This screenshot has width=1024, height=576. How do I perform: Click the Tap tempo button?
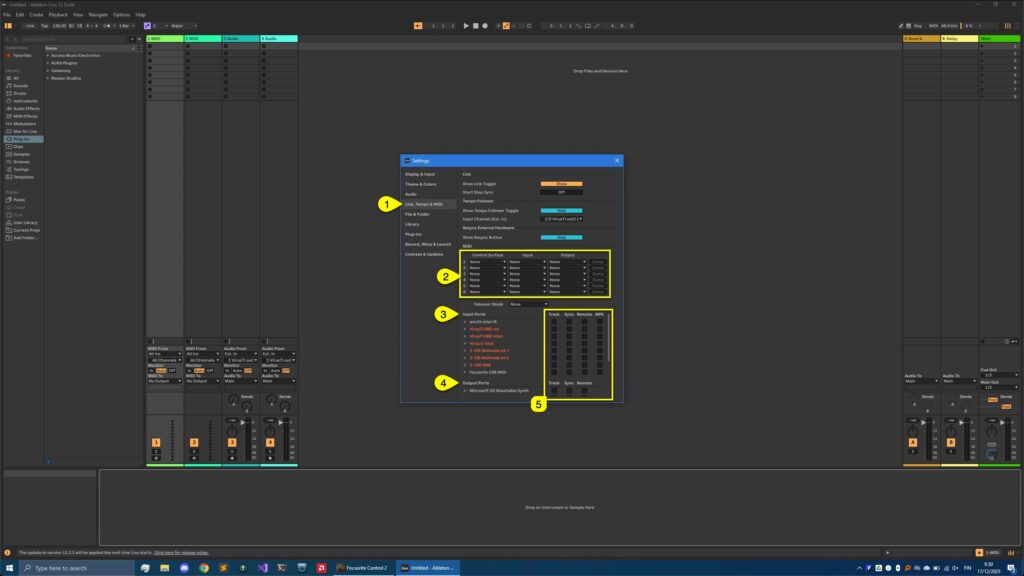(45, 24)
